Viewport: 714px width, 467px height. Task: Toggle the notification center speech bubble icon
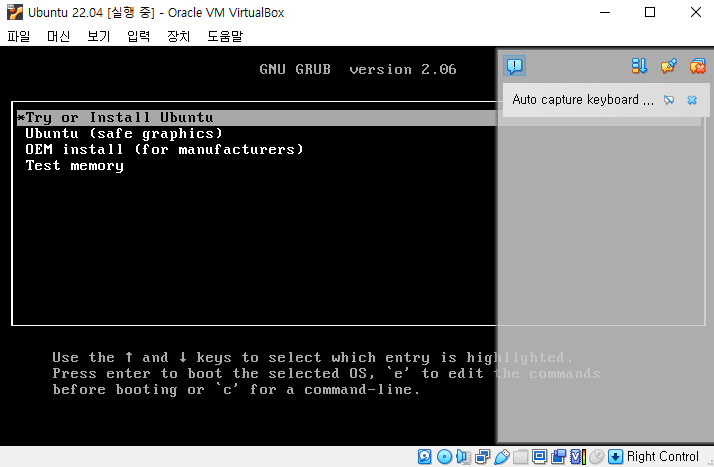[x=515, y=66]
